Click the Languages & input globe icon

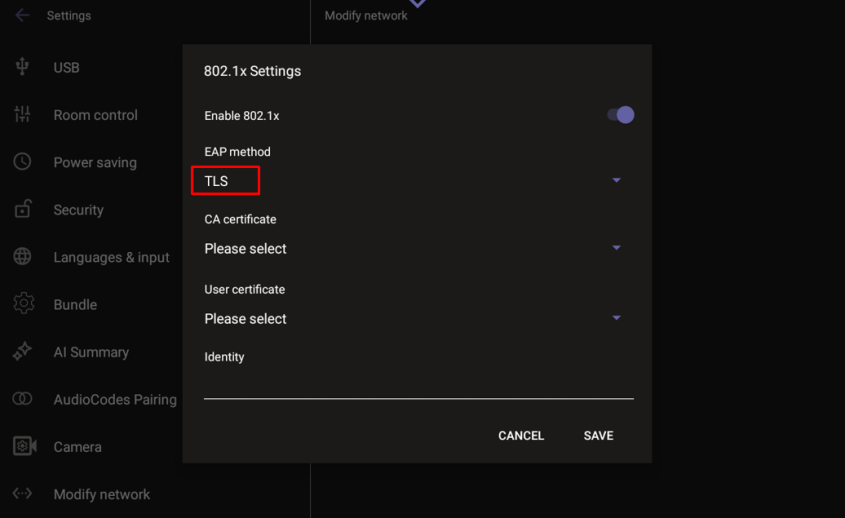click(22, 257)
